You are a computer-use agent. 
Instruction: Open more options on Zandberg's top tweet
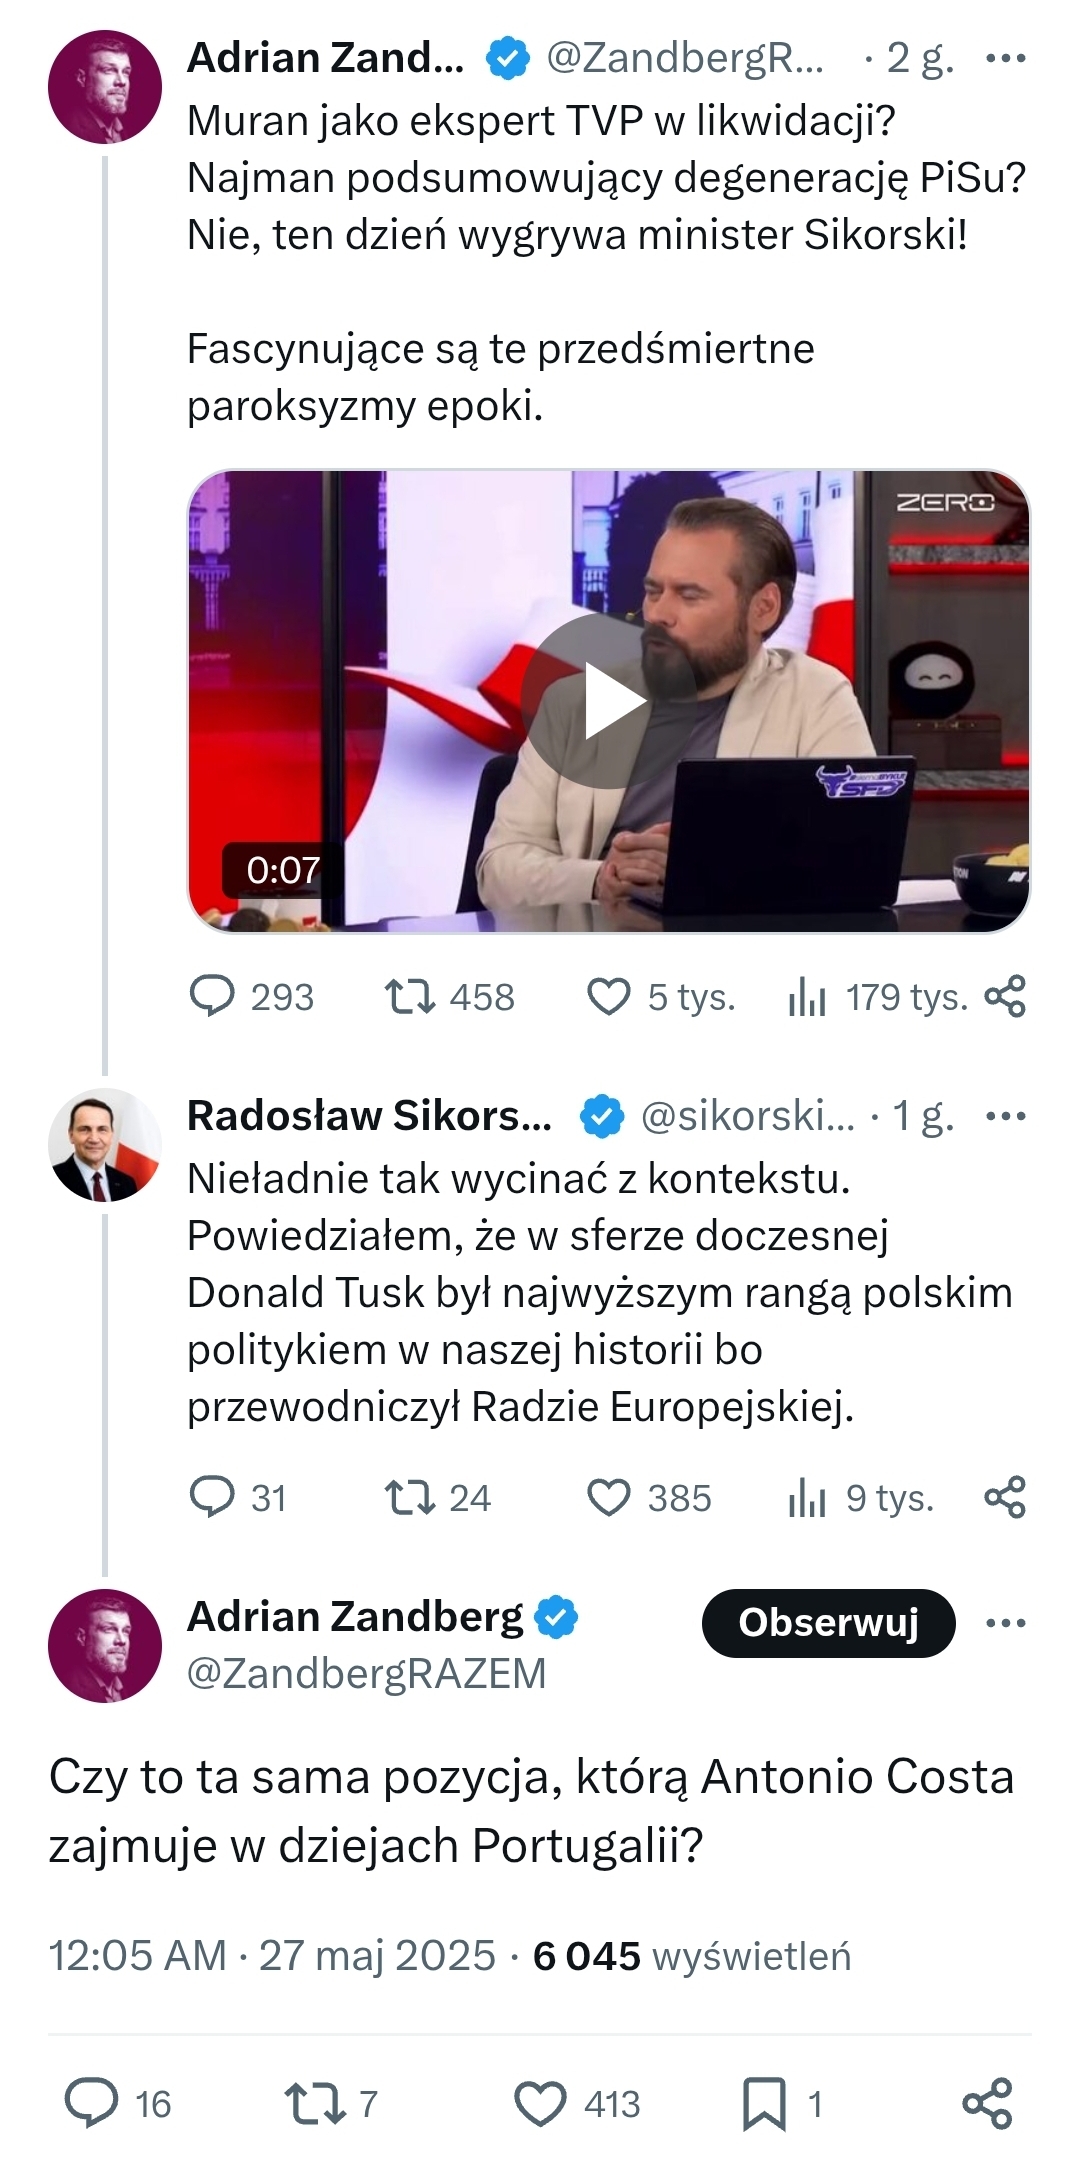coord(1005,58)
